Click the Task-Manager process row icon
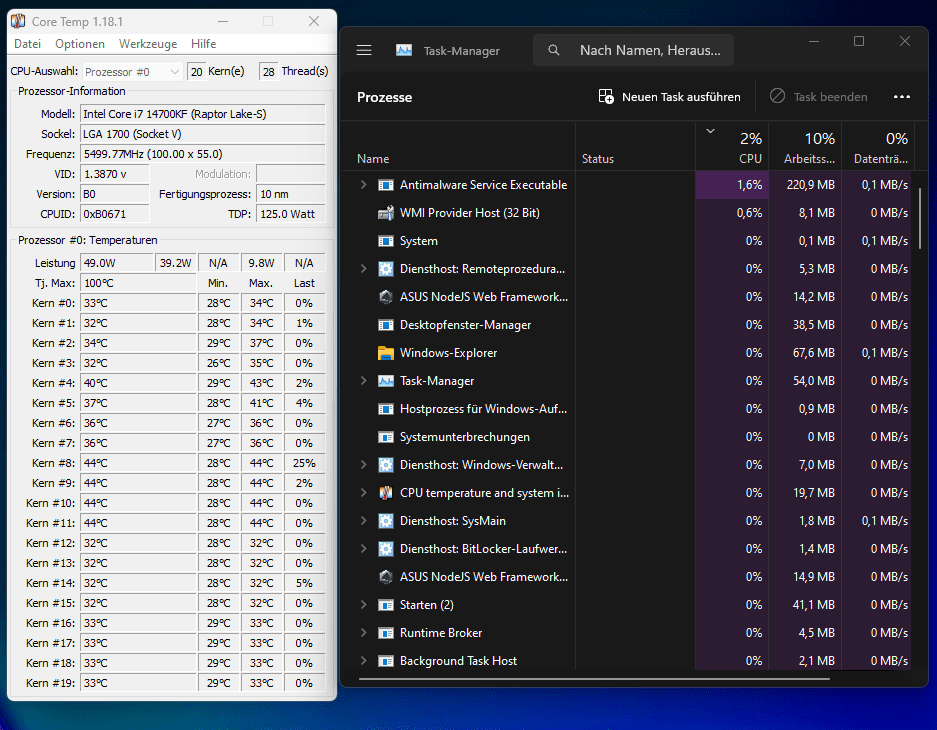937x730 pixels. (x=386, y=381)
